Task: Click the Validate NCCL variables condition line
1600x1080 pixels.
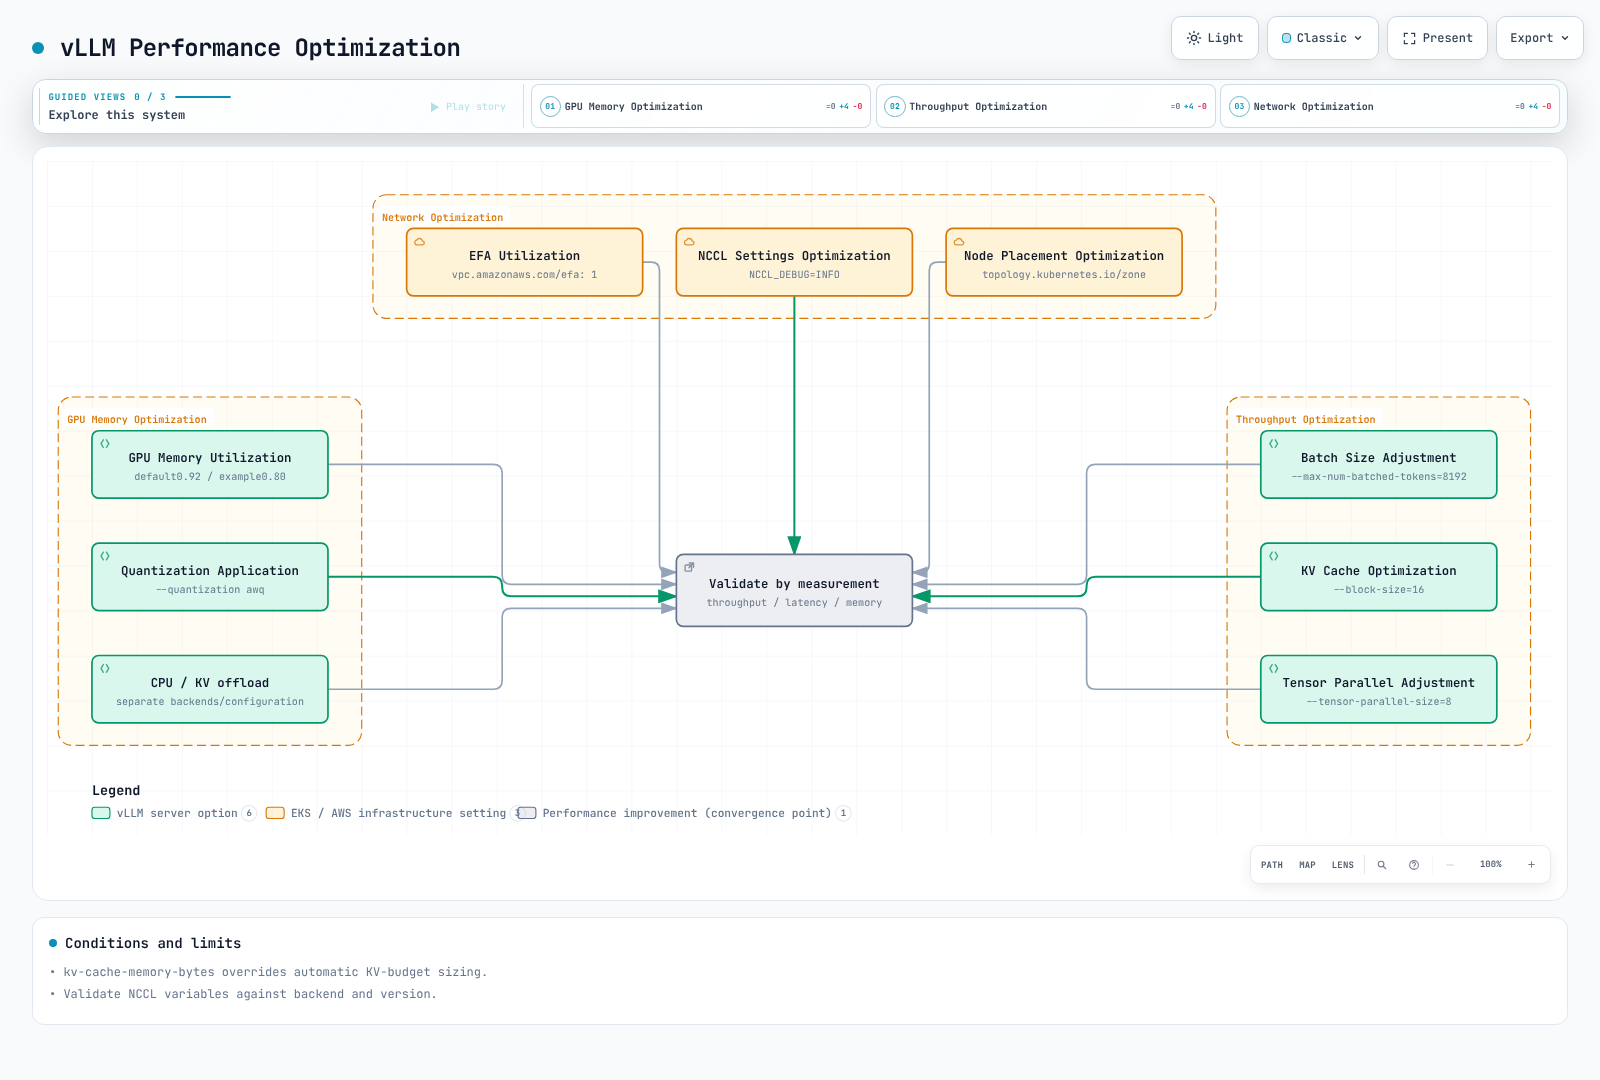Action: [250, 994]
